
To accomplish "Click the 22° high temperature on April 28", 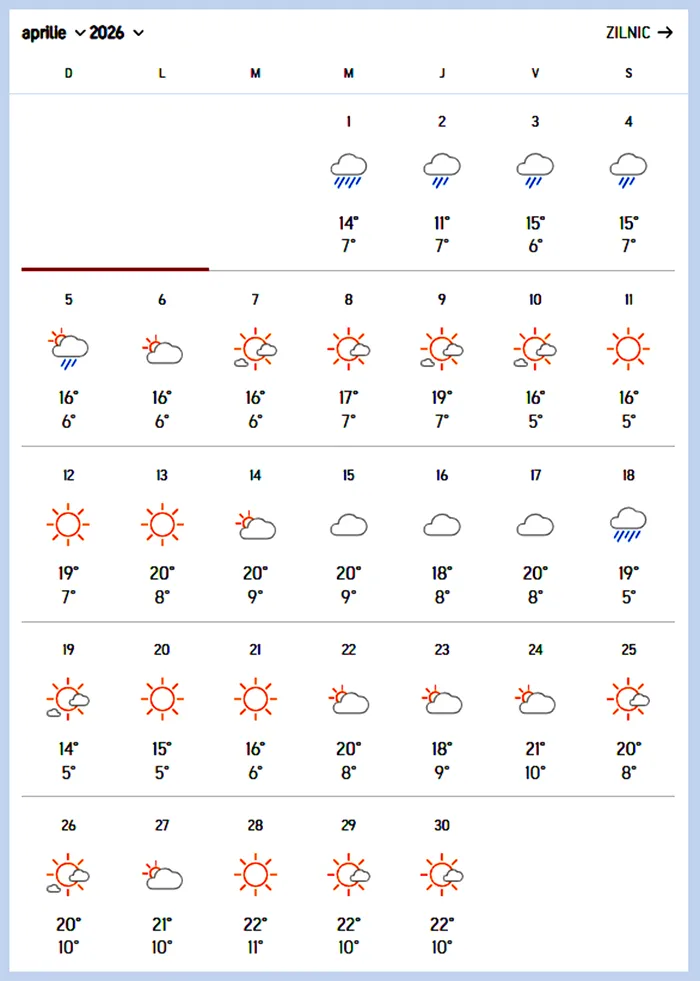I will [x=255, y=923].
